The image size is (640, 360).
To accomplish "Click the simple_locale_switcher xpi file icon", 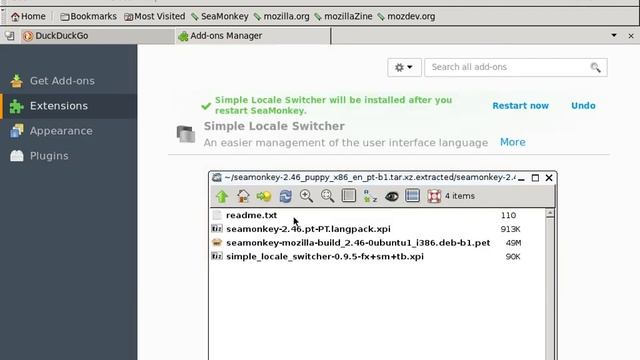I will pyautogui.click(x=217, y=256).
